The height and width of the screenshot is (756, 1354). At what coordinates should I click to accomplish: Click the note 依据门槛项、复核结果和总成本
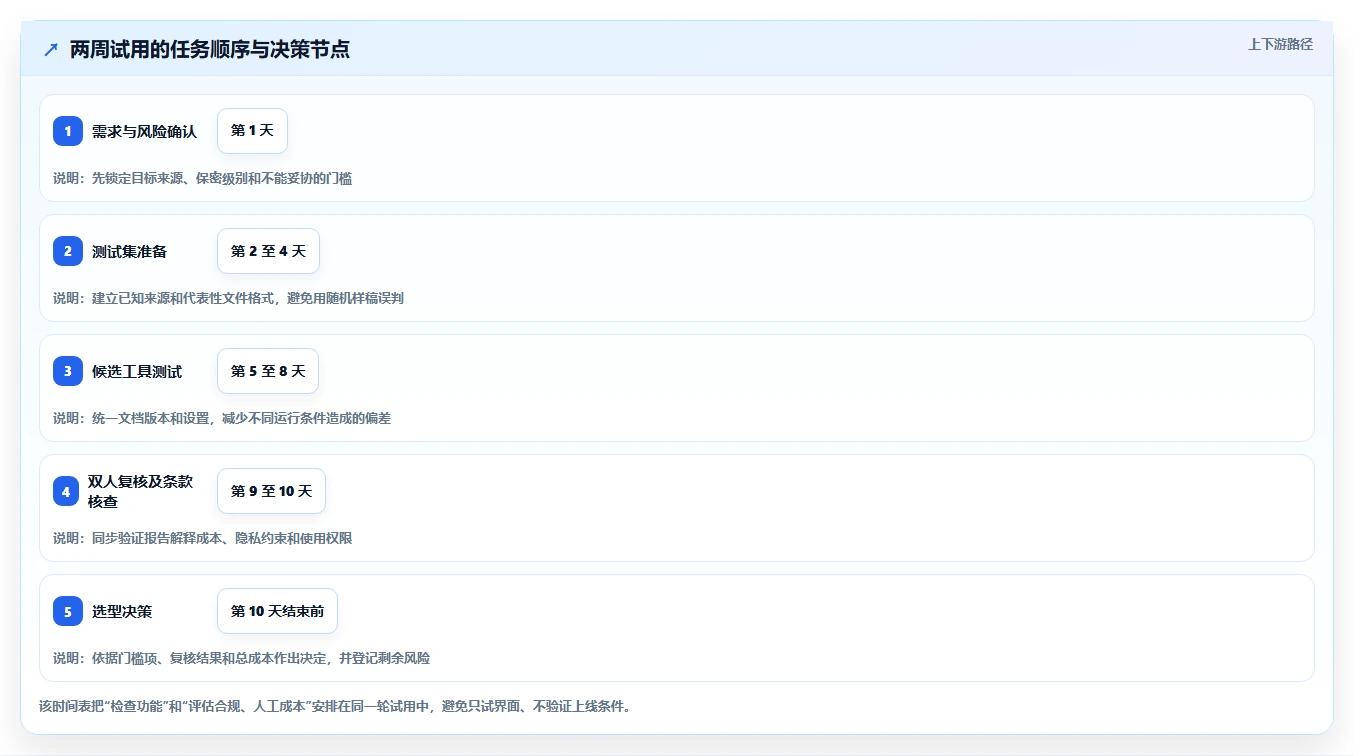241,658
